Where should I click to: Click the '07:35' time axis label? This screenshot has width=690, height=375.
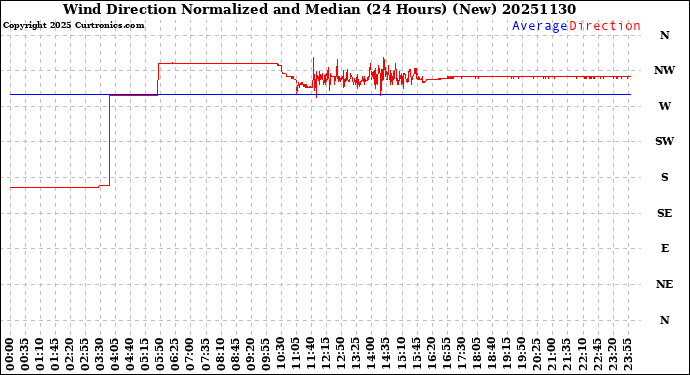[x=205, y=355]
